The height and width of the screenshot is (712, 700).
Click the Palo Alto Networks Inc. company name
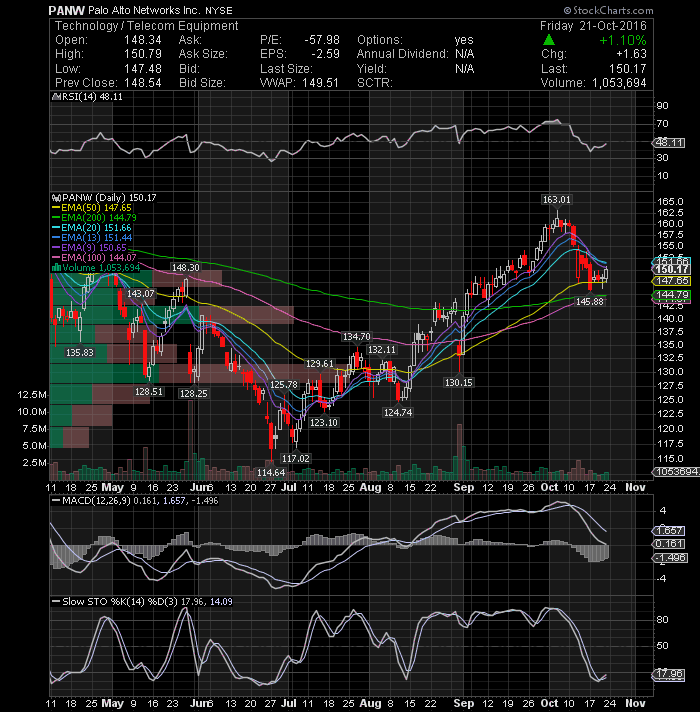pyautogui.click(x=144, y=10)
